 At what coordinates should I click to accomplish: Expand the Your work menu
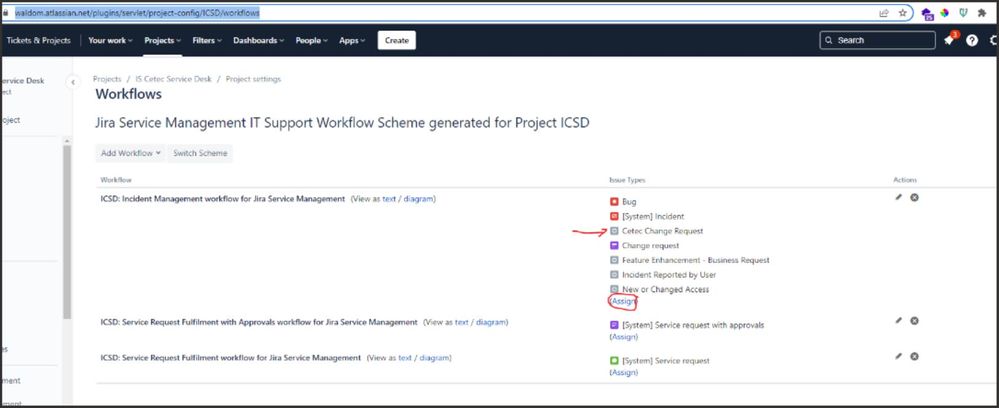pyautogui.click(x=110, y=40)
